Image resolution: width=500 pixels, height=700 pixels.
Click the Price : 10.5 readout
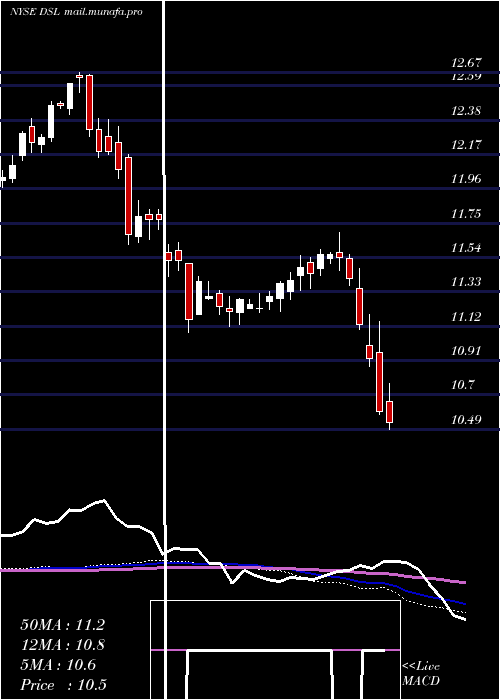[63, 685]
